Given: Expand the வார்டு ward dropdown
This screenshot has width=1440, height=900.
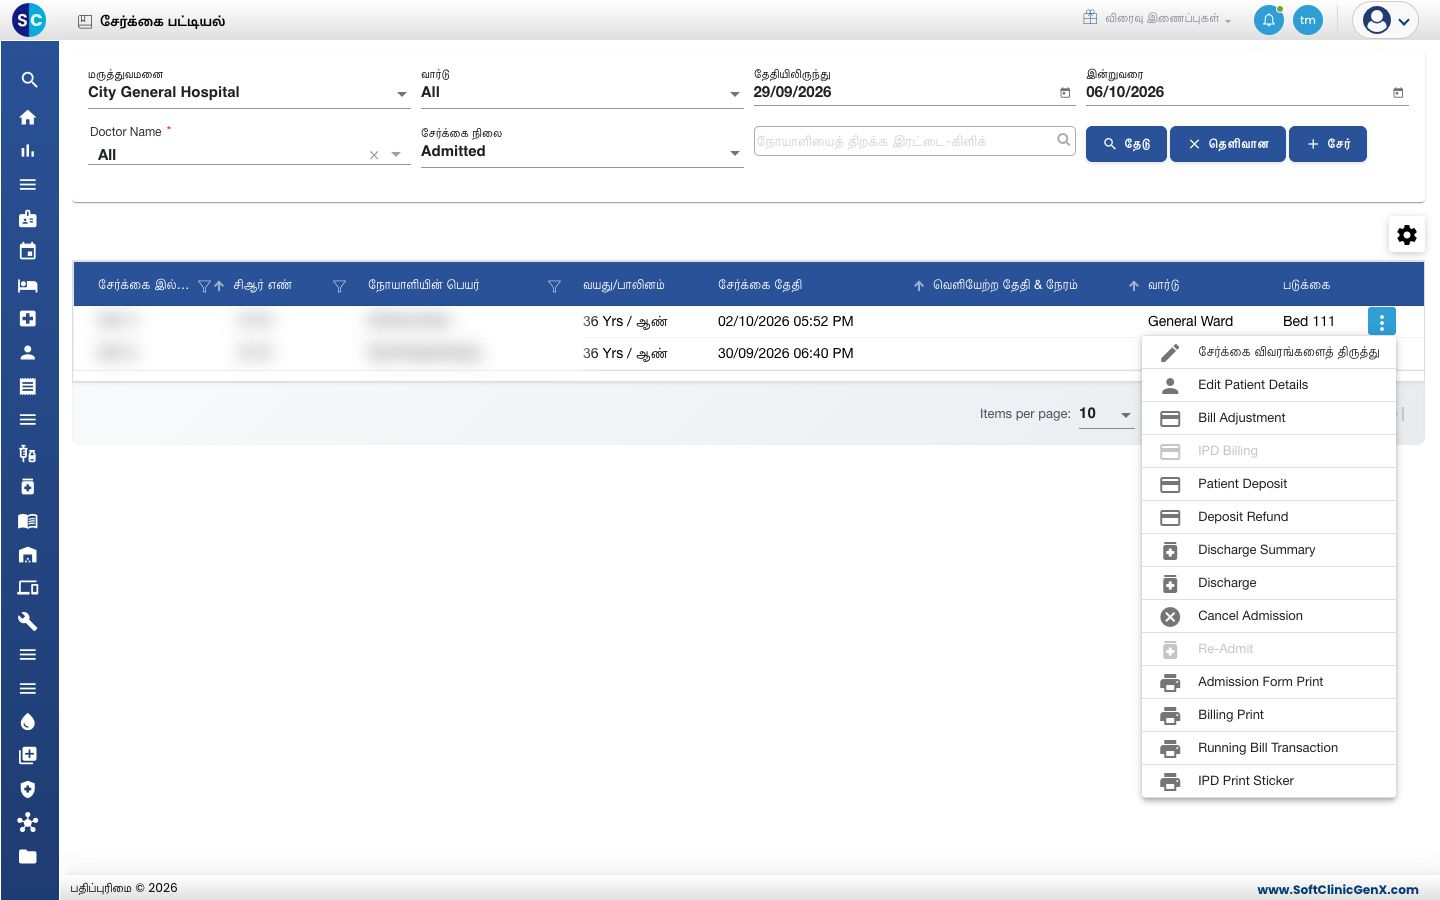Looking at the screenshot, I should [x=581, y=92].
